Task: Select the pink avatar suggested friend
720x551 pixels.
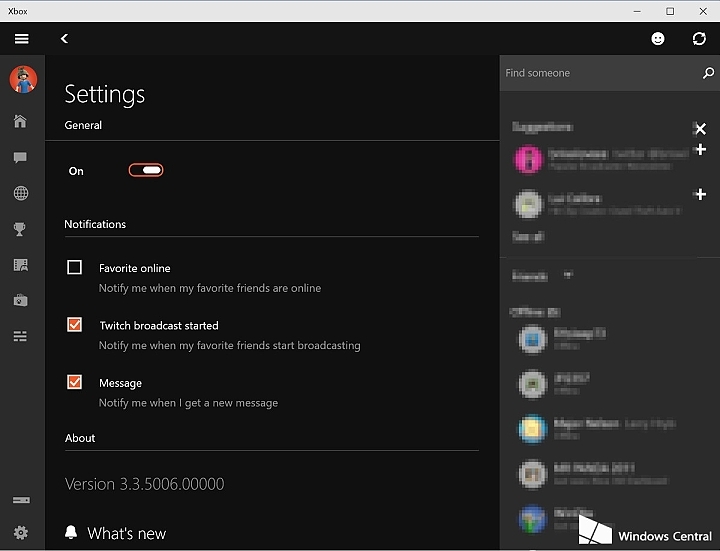Action: click(x=528, y=159)
